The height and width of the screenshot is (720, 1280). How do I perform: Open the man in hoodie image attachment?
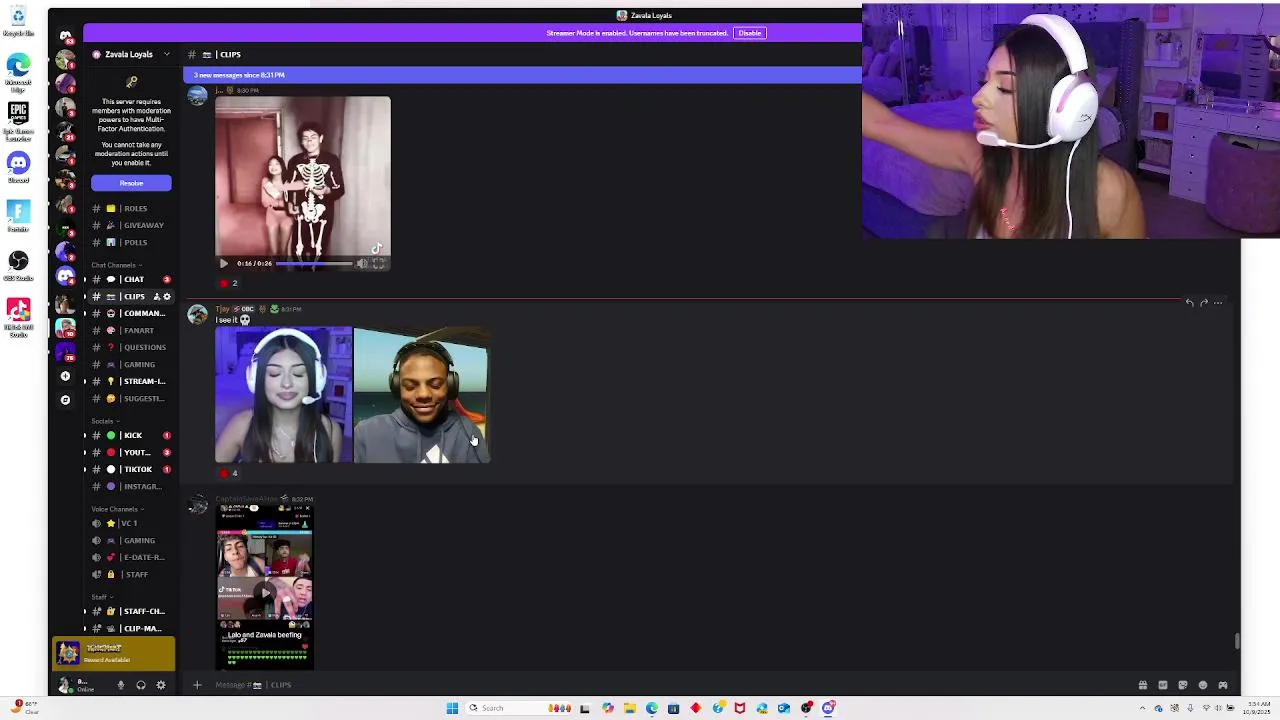point(421,395)
